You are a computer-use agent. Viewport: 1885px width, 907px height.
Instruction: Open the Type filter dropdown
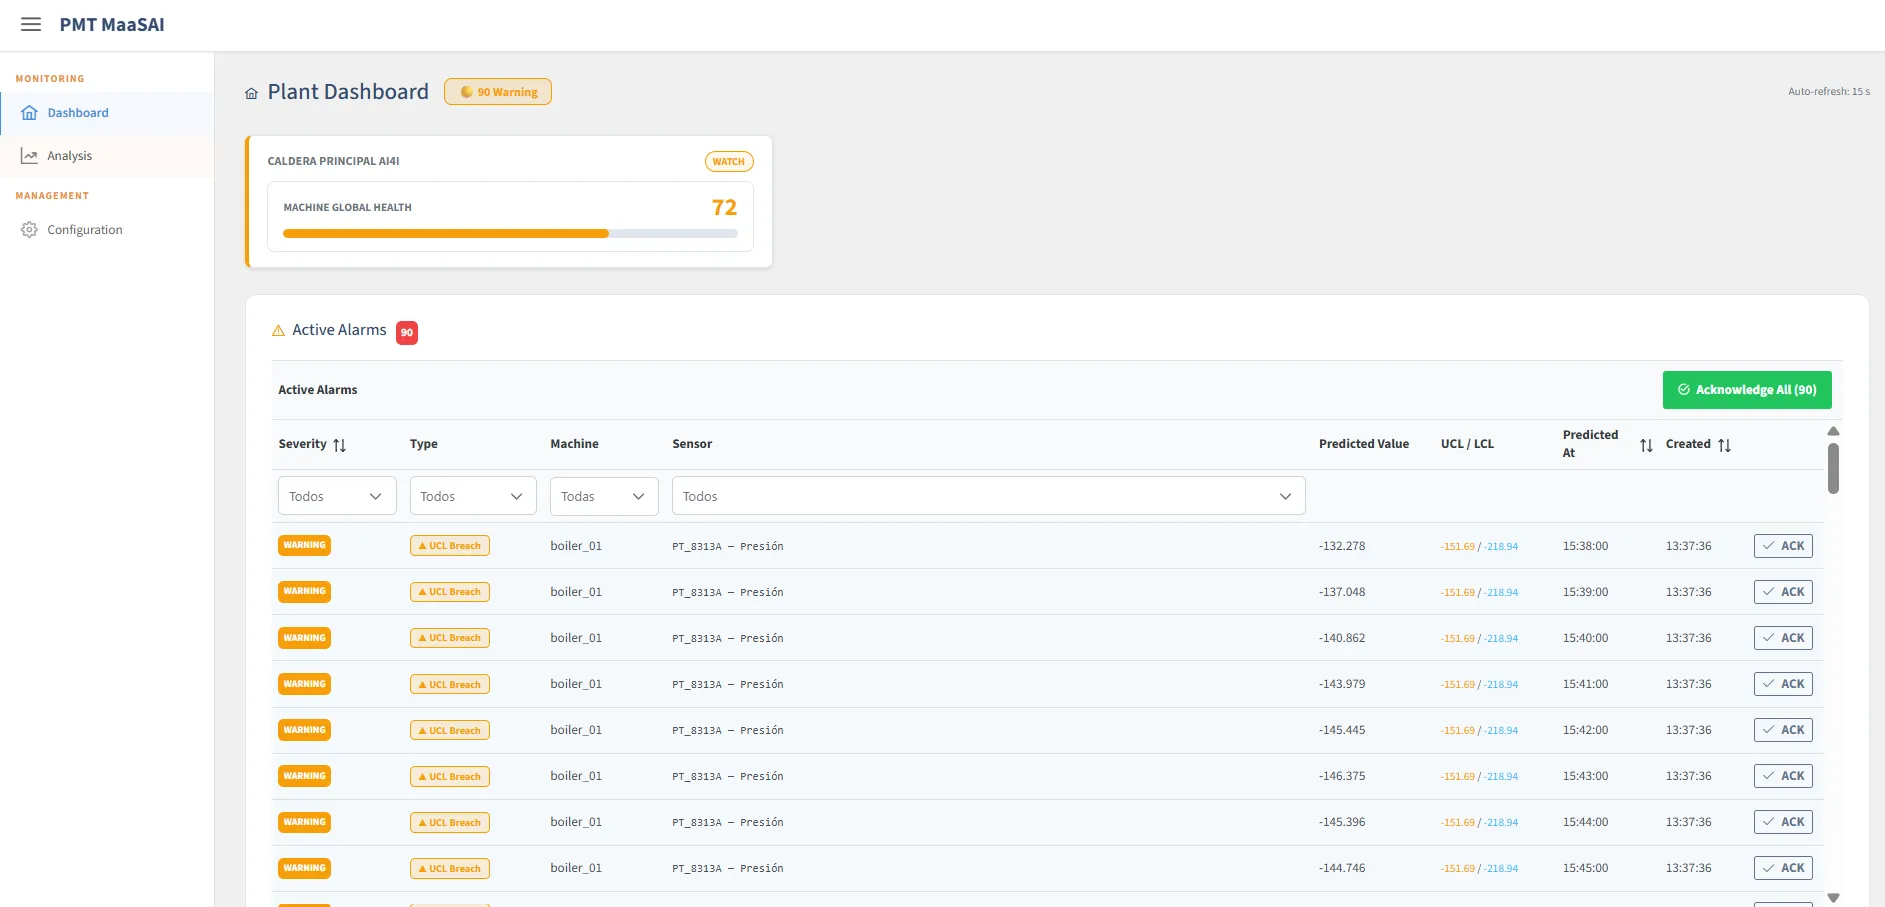pyautogui.click(x=473, y=496)
